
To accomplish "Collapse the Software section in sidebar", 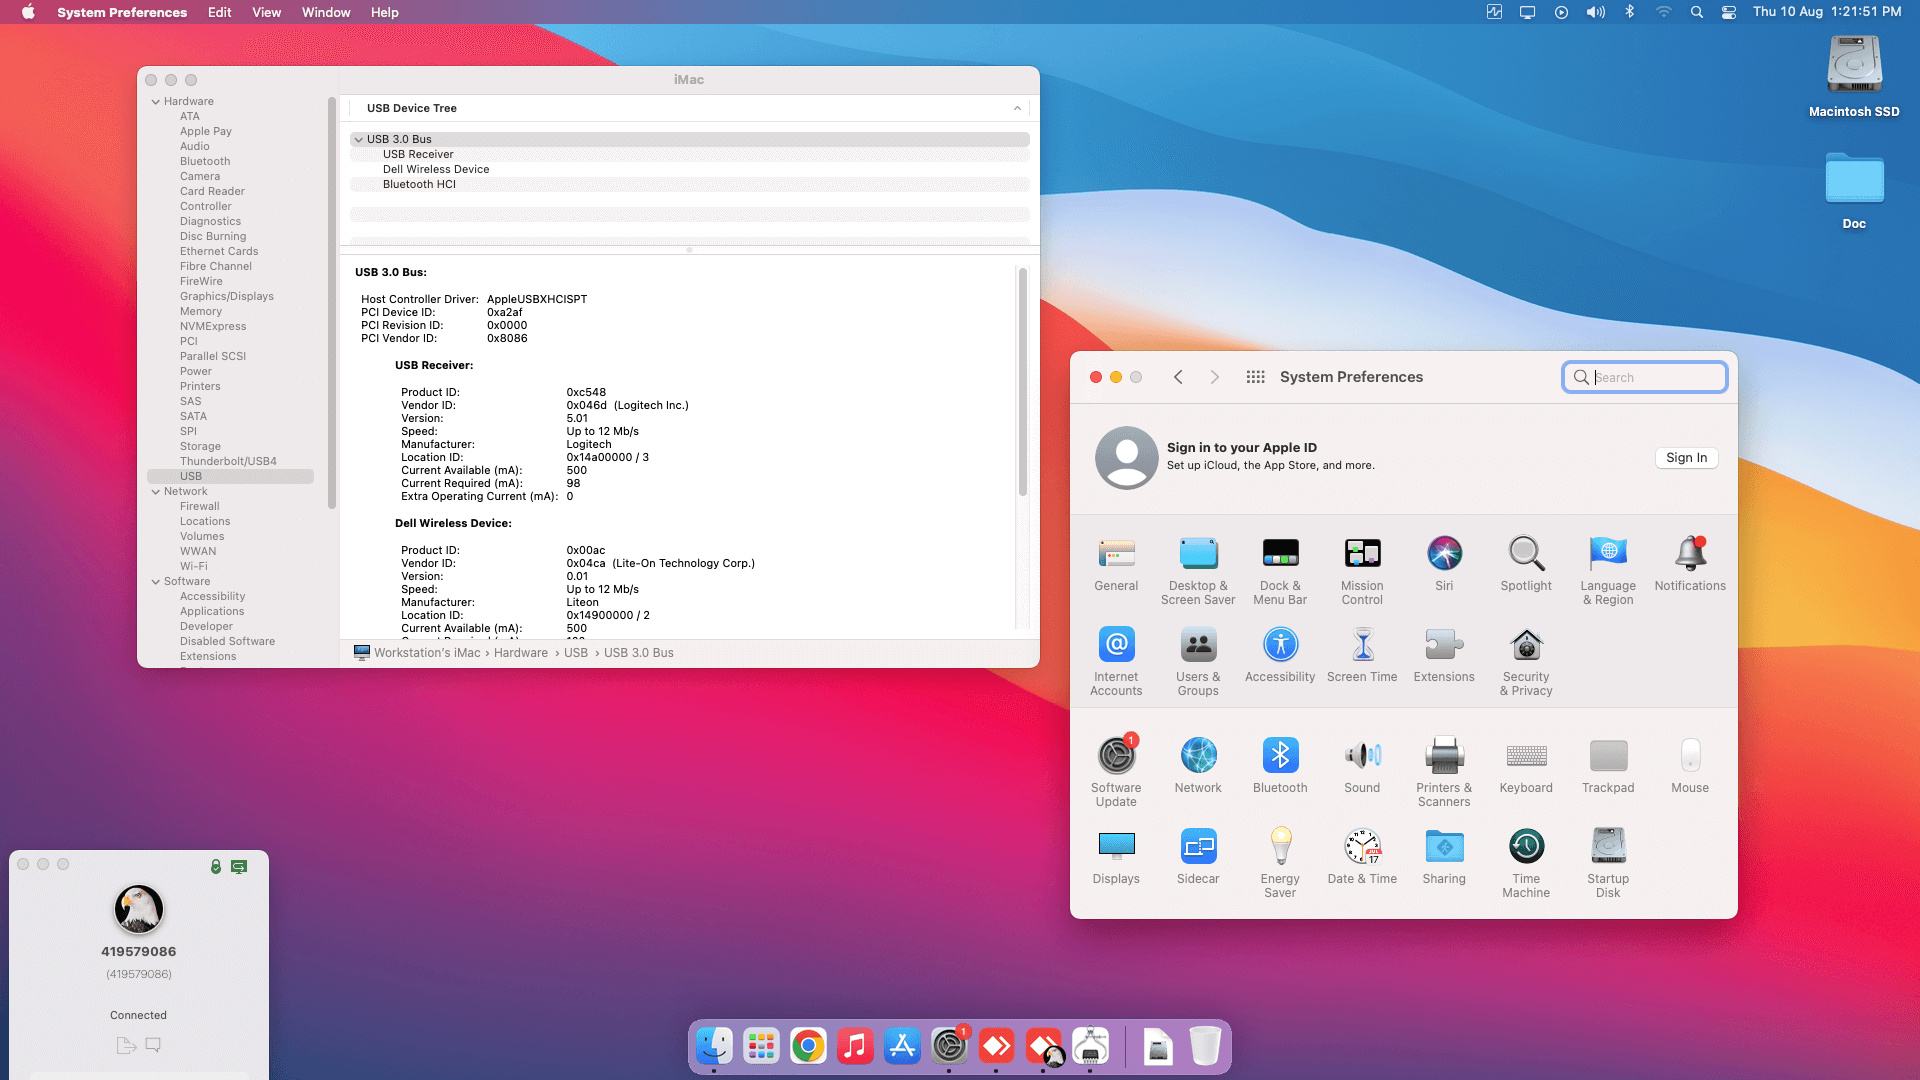I will coord(156,582).
